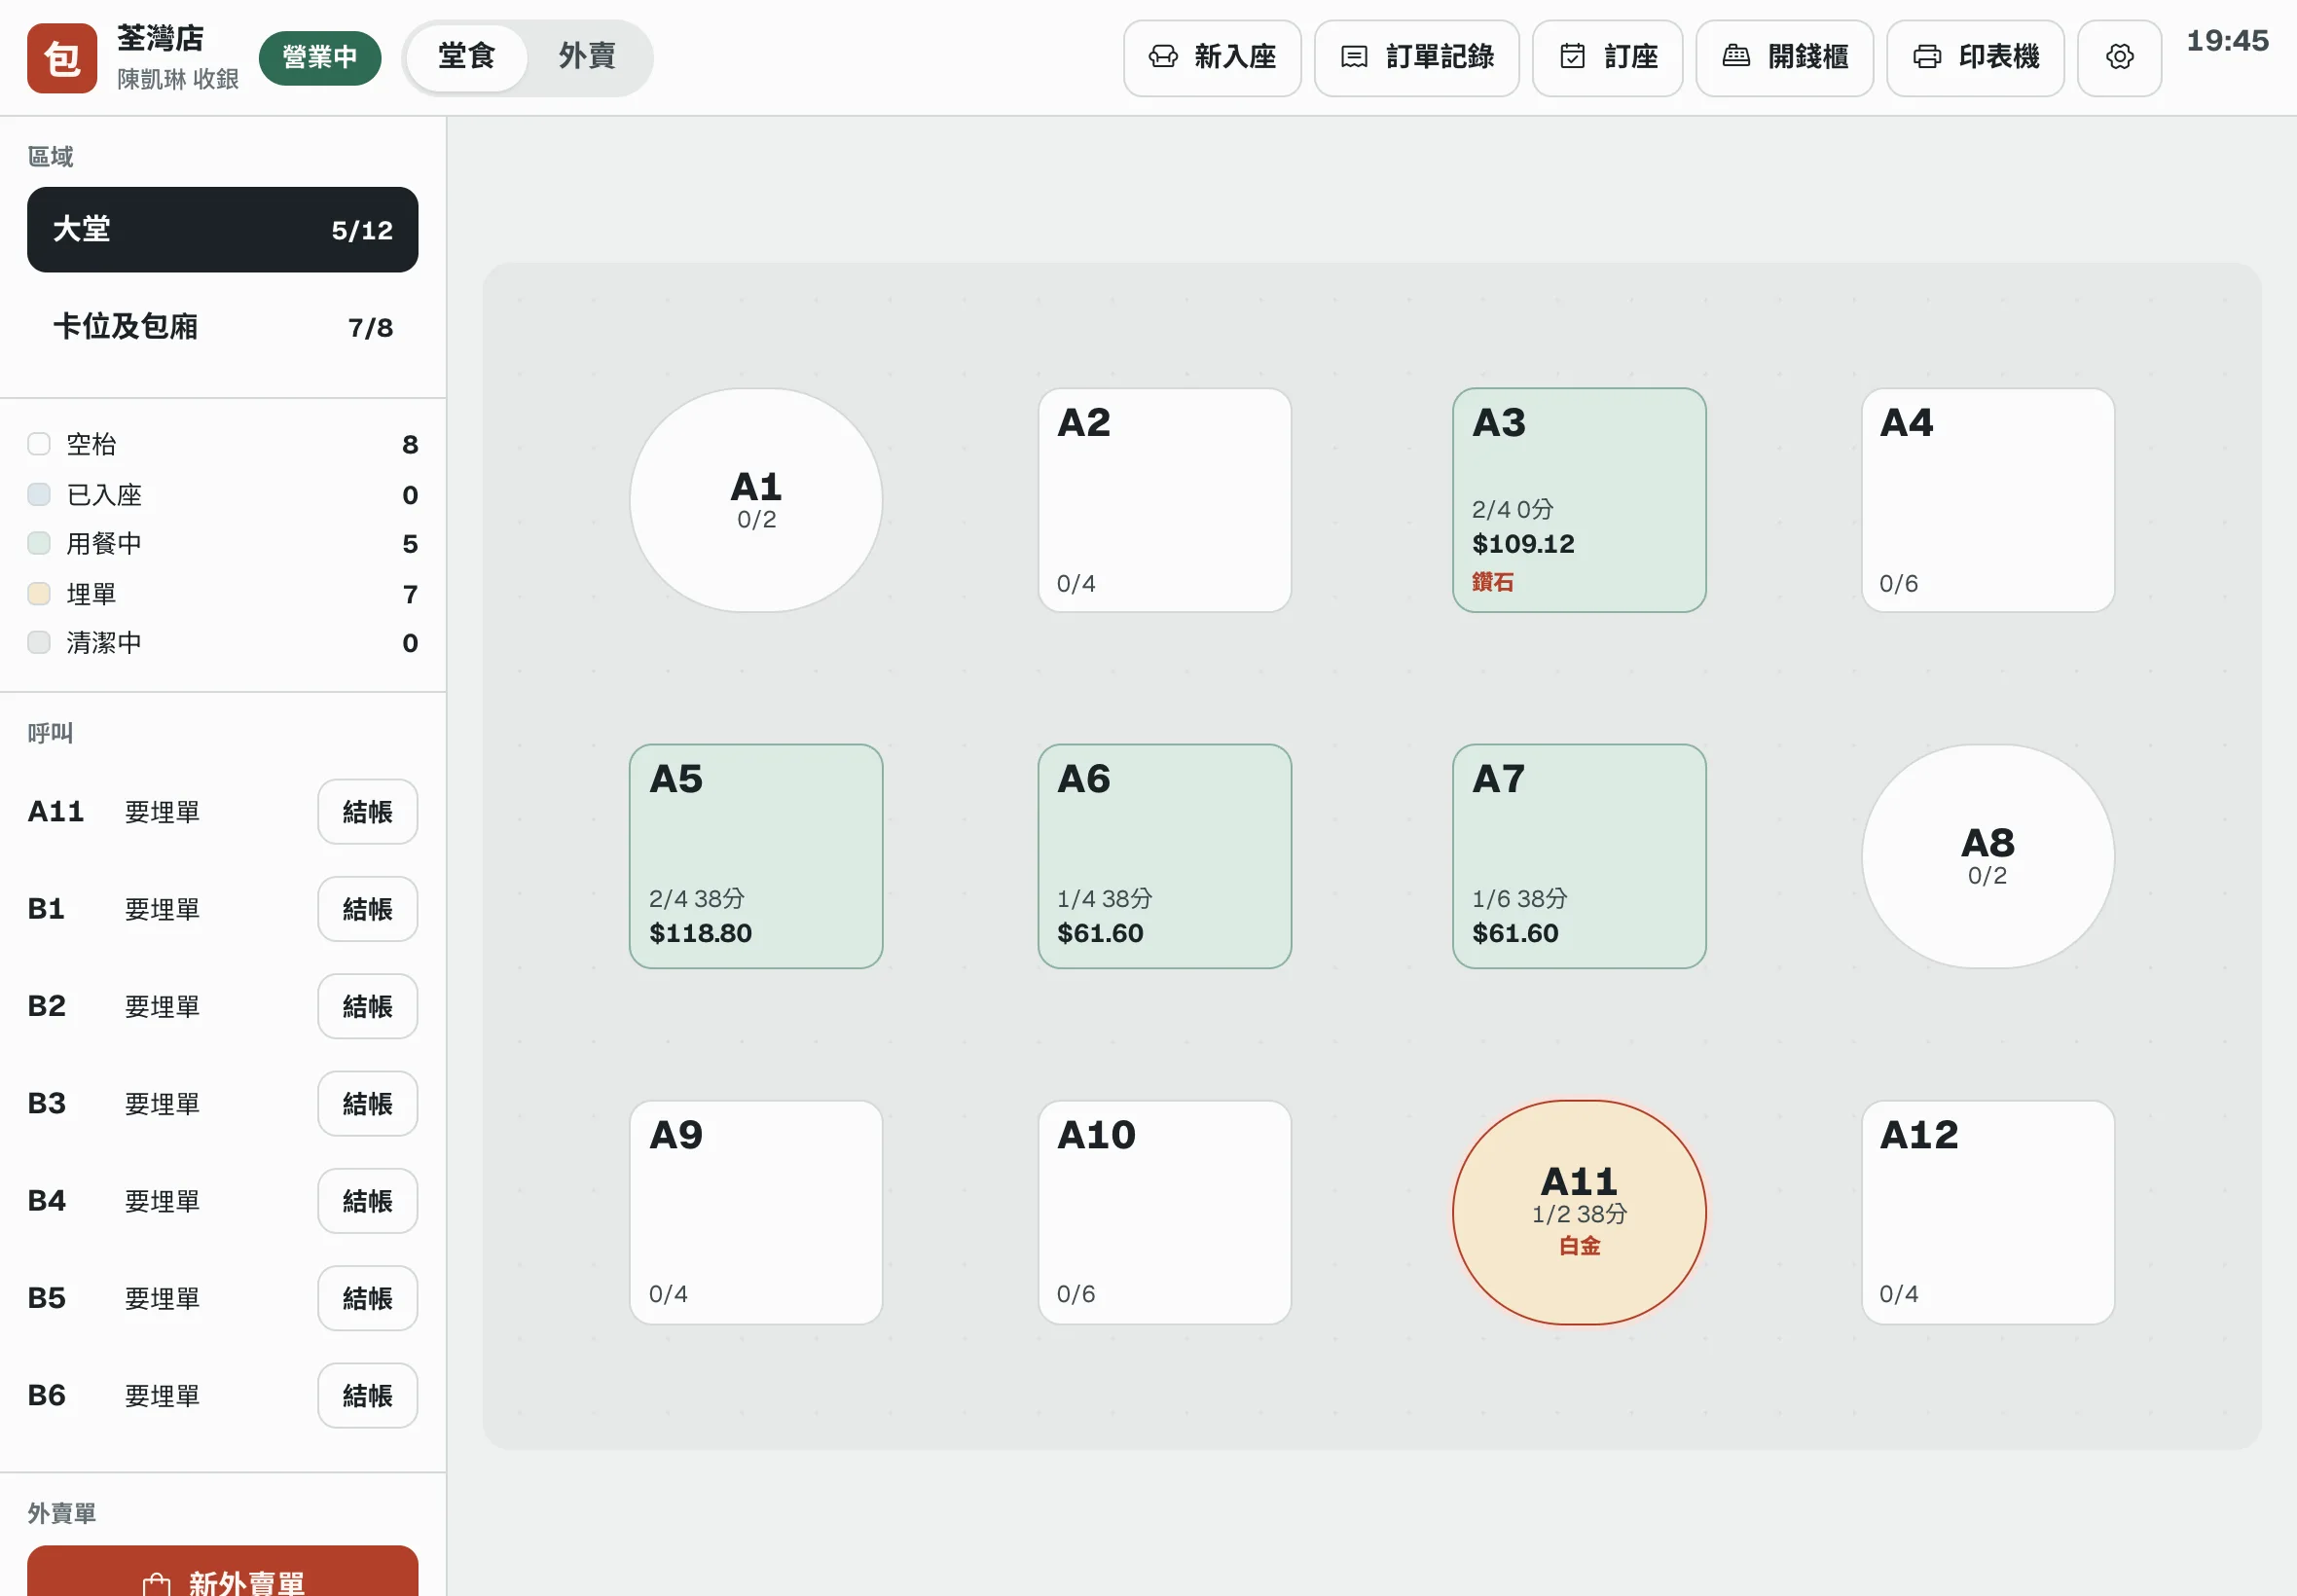This screenshot has width=2297, height=1596.
Task: Open empty table A2
Action: [1164, 500]
